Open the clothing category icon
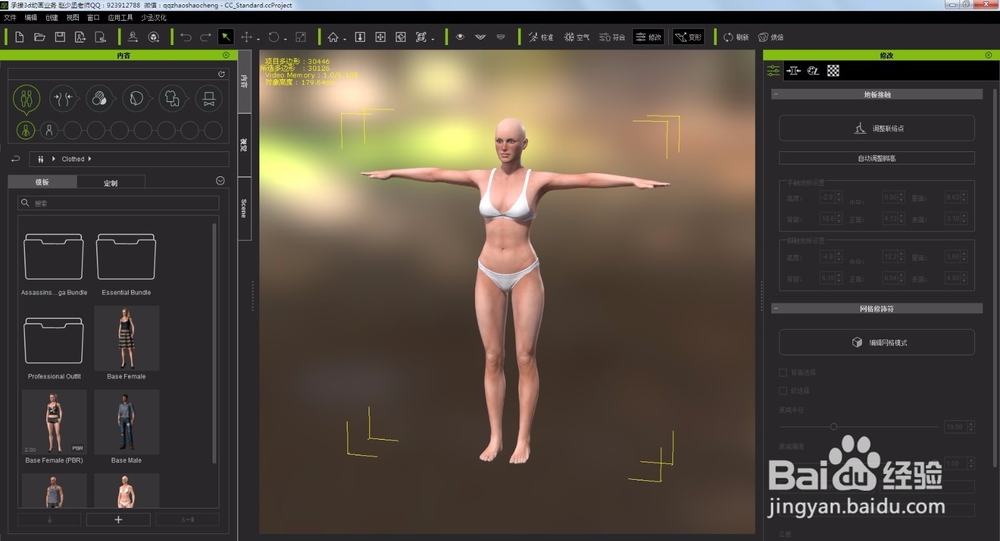Image resolution: width=1000 pixels, height=541 pixels. [x=172, y=99]
